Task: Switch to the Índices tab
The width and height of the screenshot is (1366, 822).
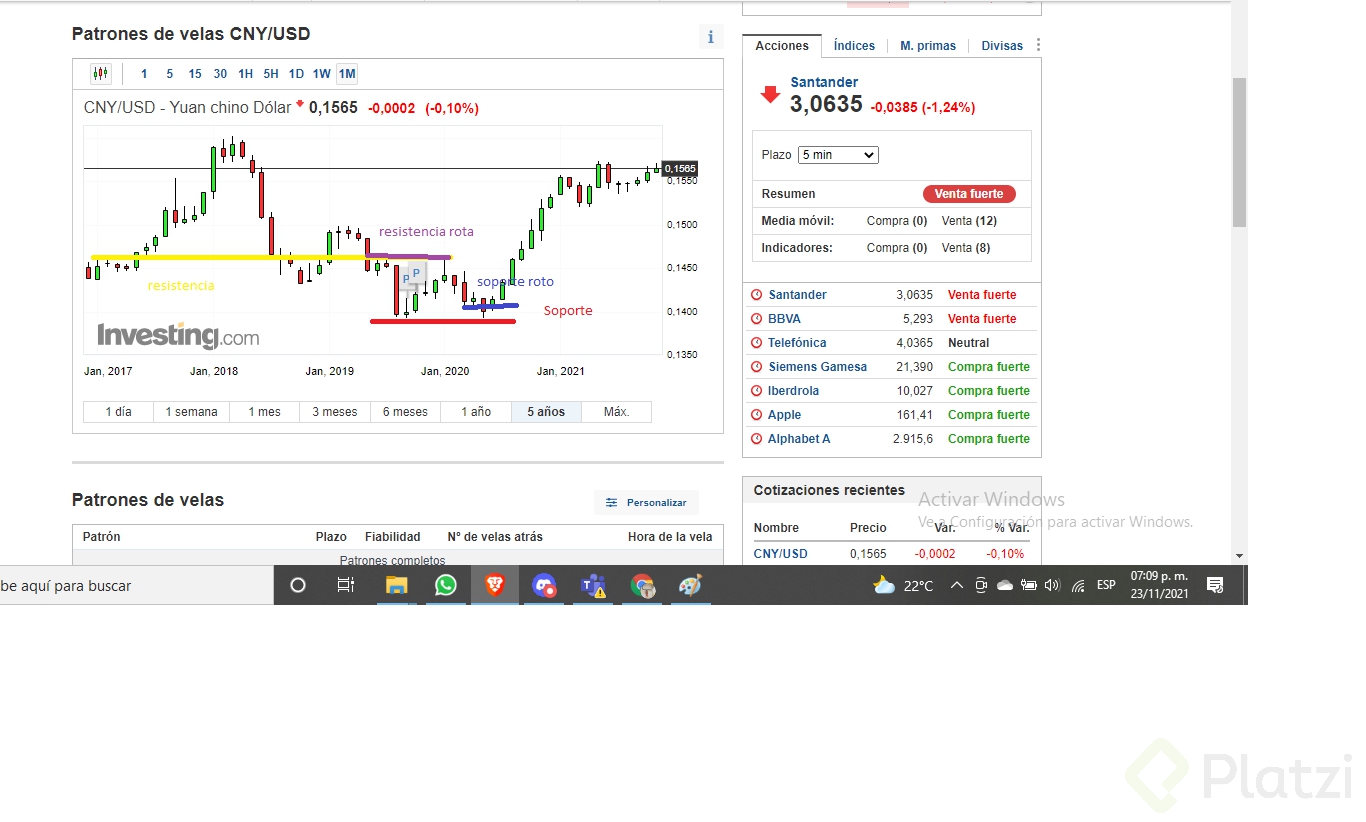Action: click(x=854, y=46)
